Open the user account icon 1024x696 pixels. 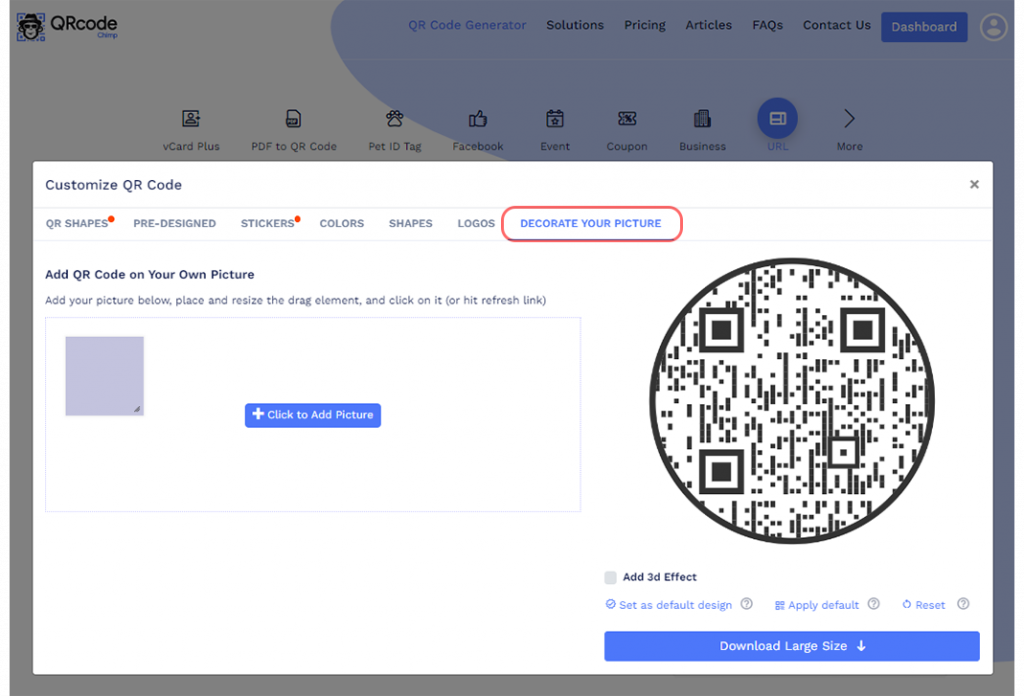click(993, 27)
